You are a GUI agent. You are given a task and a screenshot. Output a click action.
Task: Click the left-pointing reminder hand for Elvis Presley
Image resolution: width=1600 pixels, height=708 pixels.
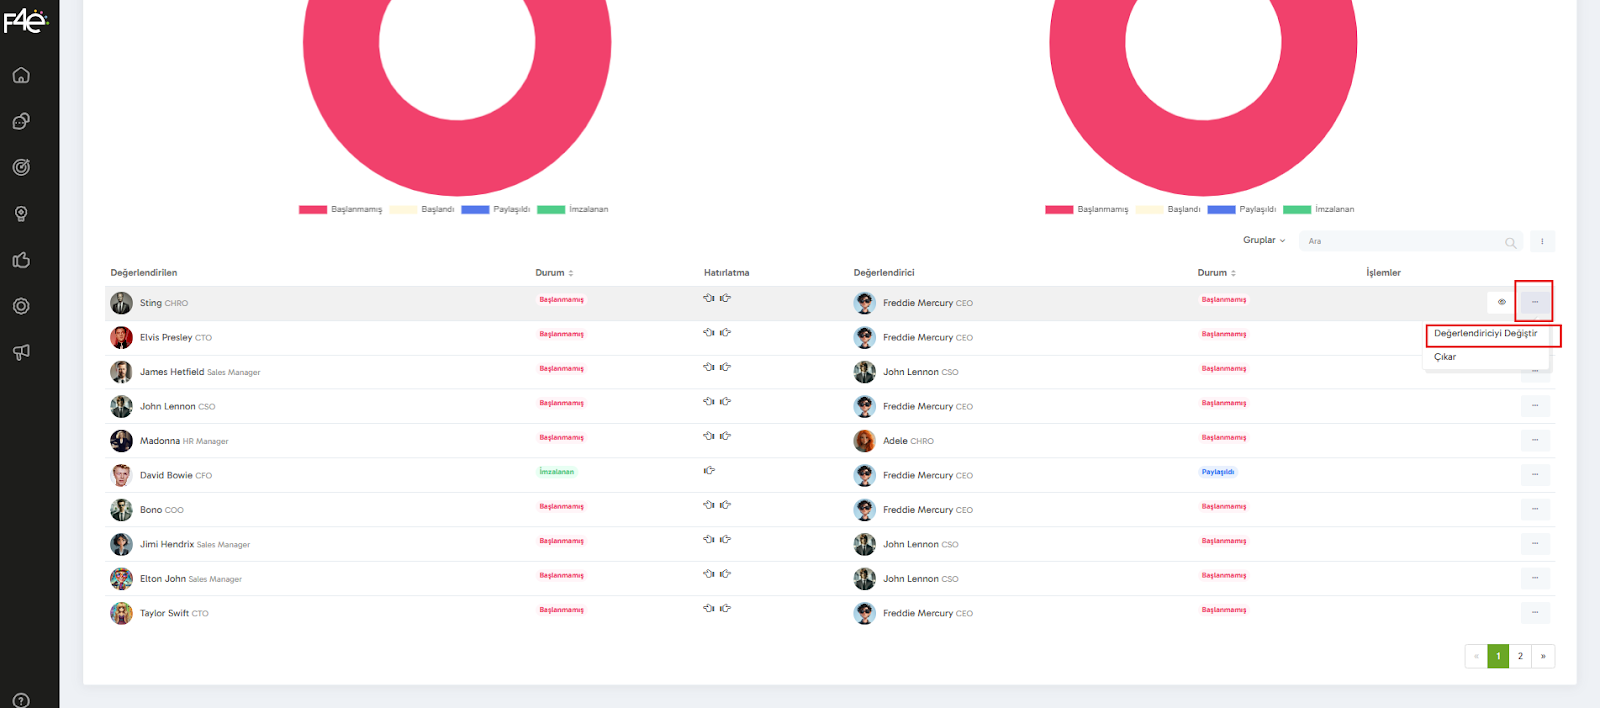(709, 333)
